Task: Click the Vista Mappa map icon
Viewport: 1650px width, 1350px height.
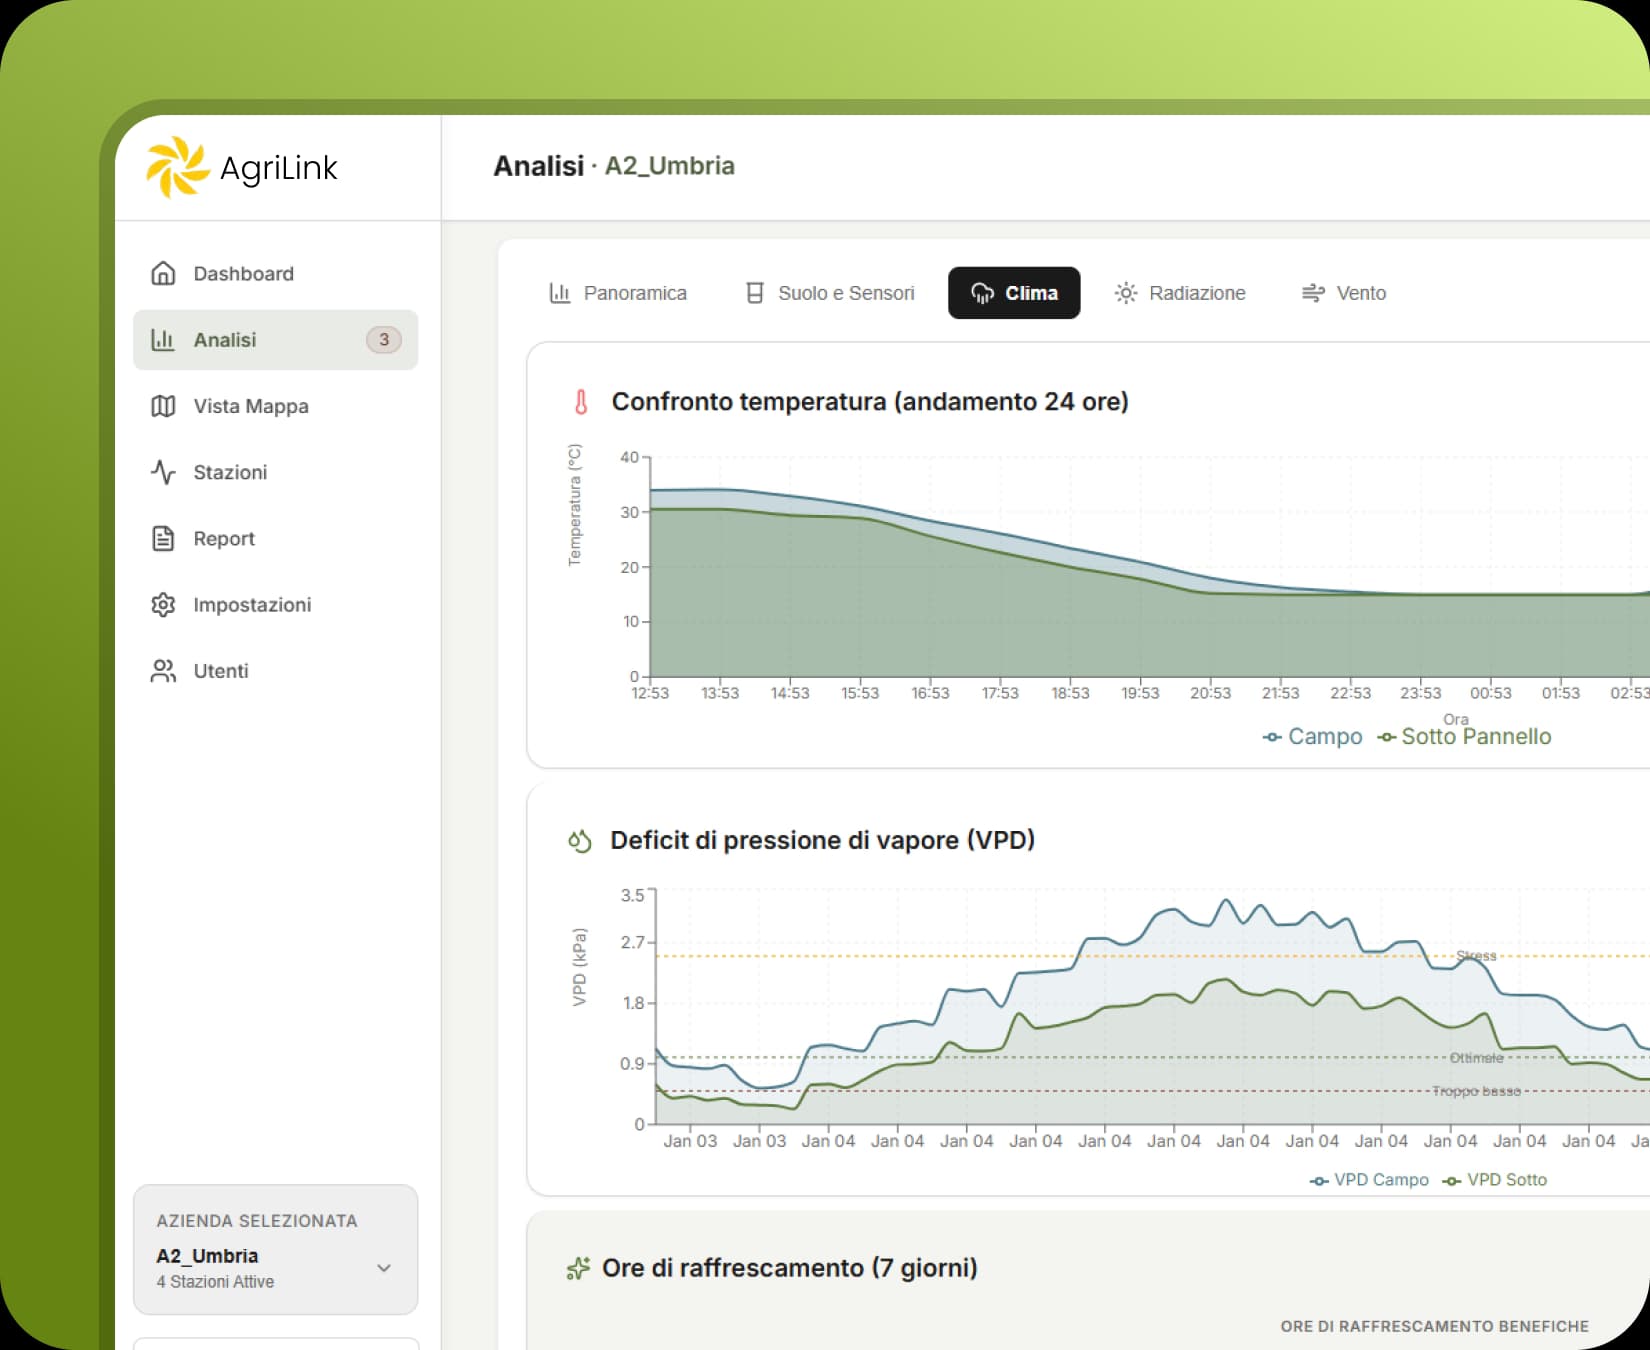Action: tap(163, 406)
